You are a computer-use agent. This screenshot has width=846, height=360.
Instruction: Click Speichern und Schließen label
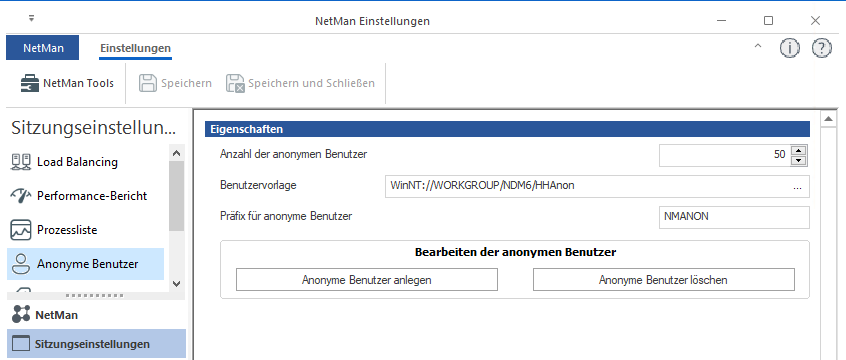[311, 84]
